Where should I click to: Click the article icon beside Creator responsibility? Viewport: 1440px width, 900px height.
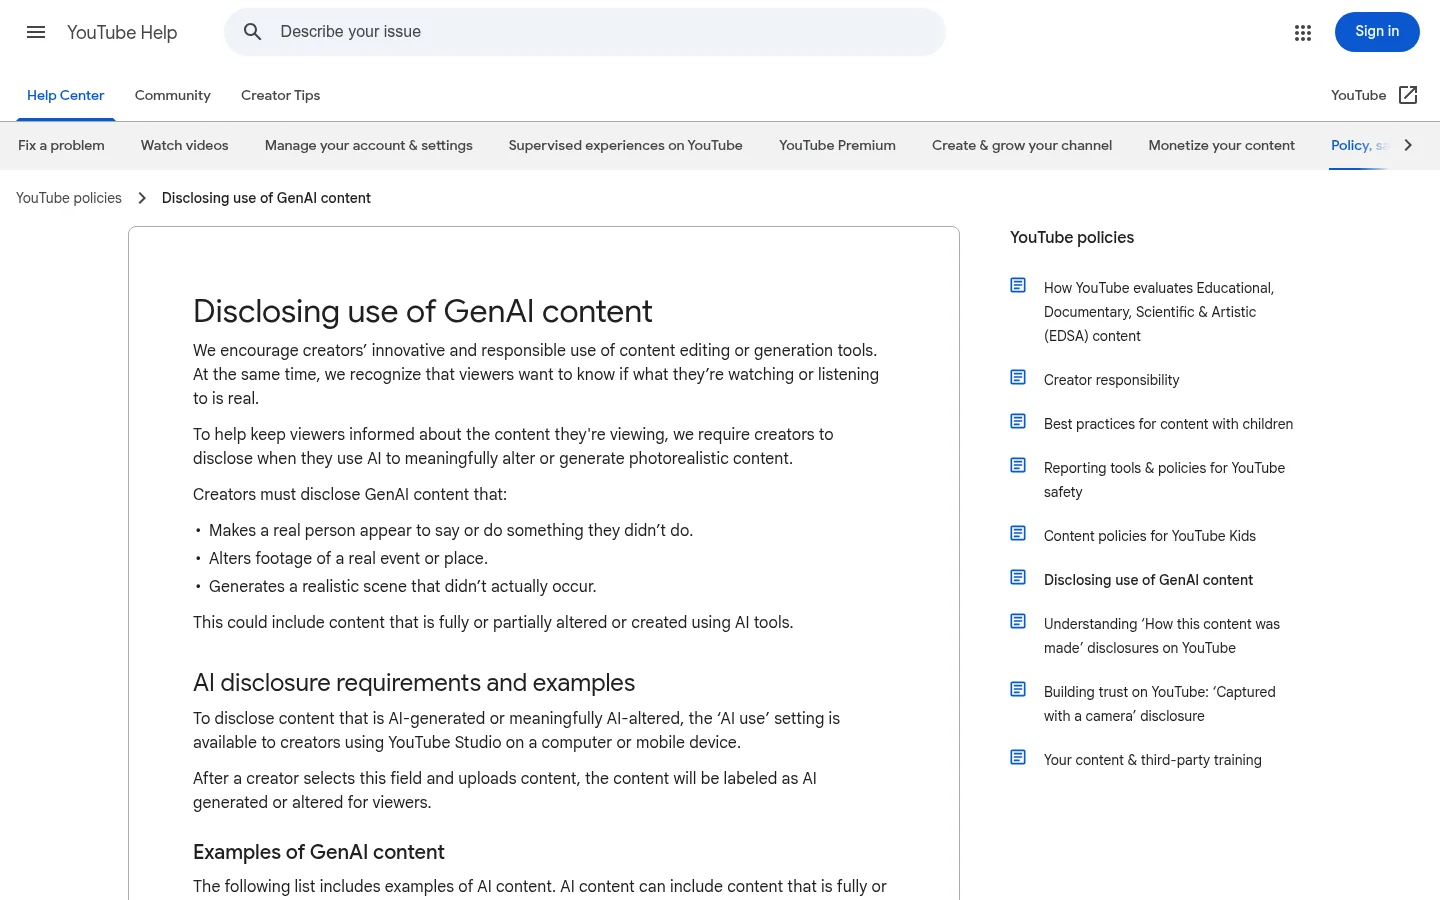1018,378
